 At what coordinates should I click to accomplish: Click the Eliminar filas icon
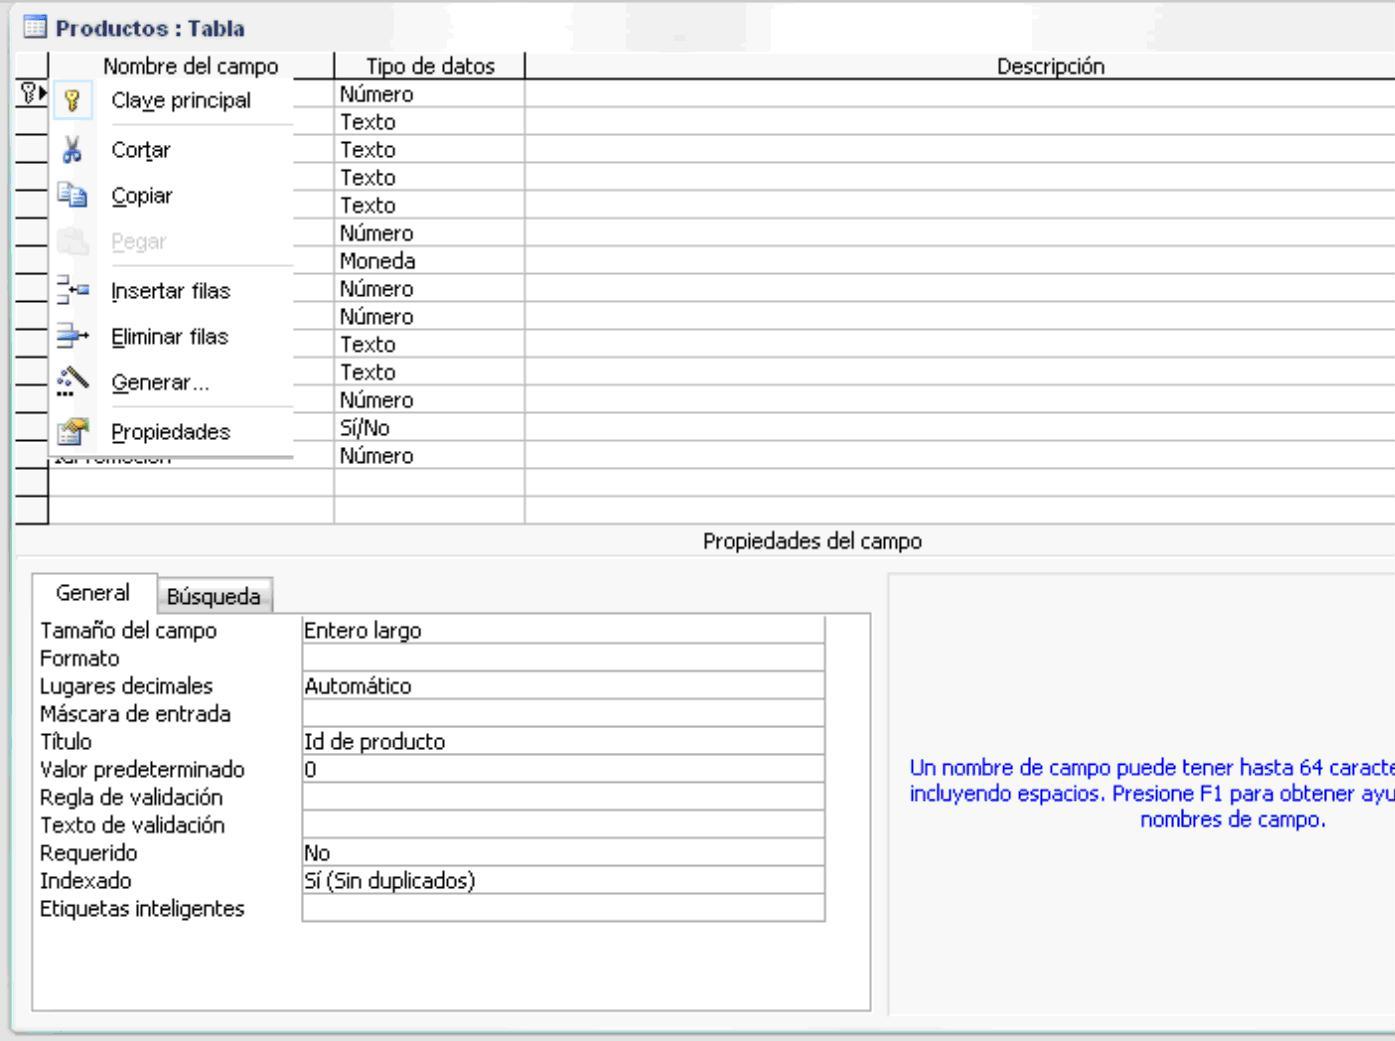tap(70, 336)
